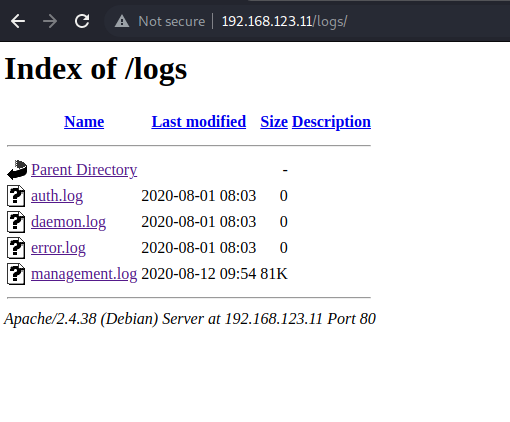Open the Parent Directory link
This screenshot has height=422, width=510.
84,170
